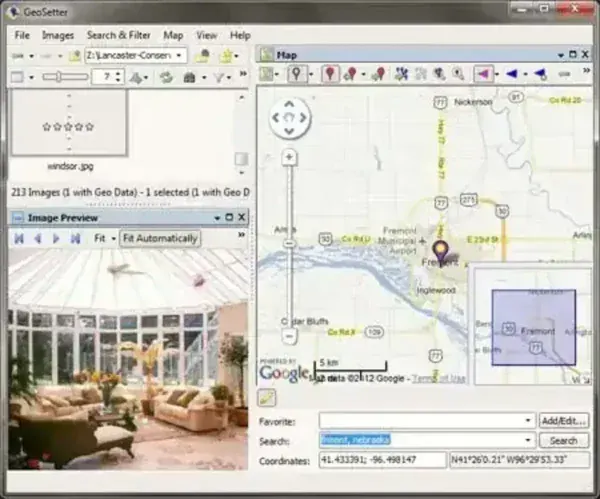
Task: Maximize the Image Preview panel
Action: (x=229, y=217)
